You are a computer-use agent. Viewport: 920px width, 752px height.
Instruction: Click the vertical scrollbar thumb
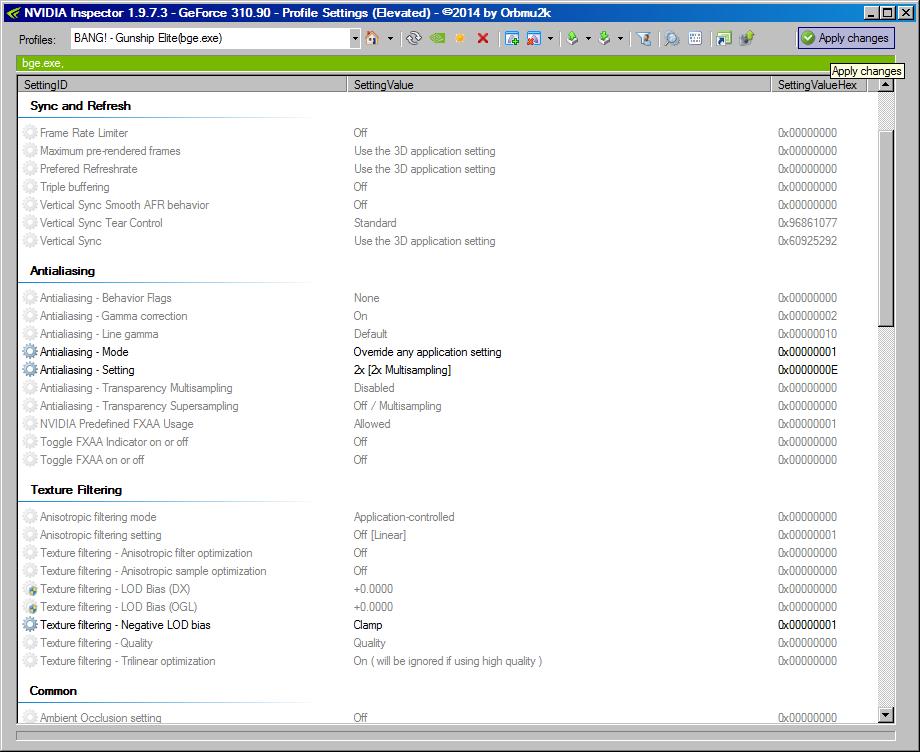click(x=886, y=228)
